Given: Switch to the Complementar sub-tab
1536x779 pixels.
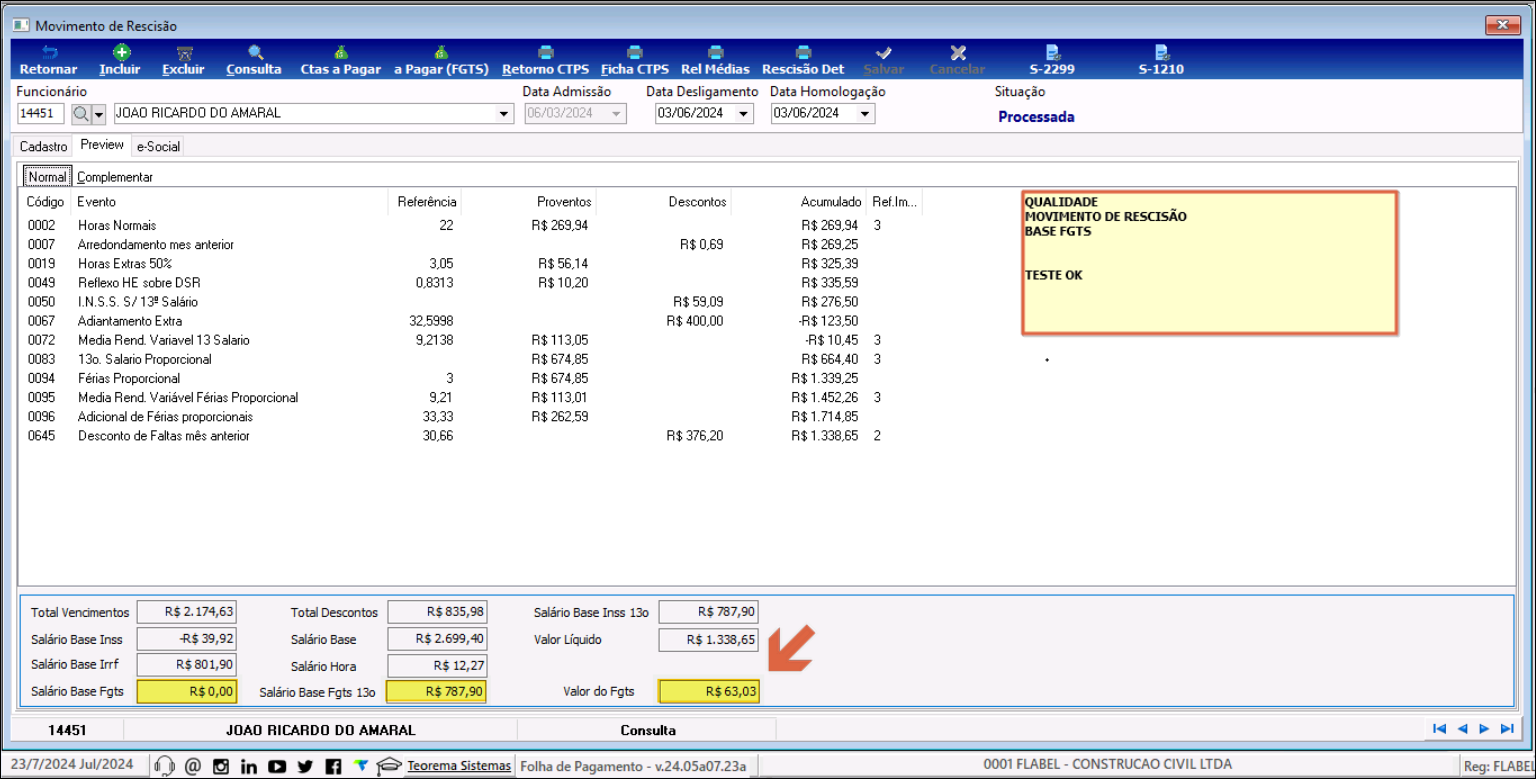Looking at the screenshot, I should click(x=115, y=177).
